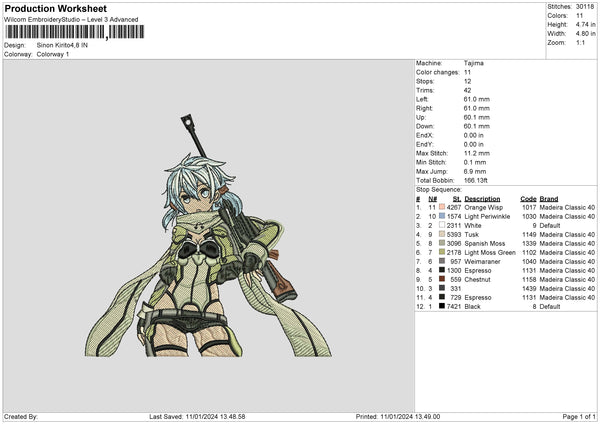Click the White thread color swatch
This screenshot has height=424, width=600.
(x=441, y=225)
